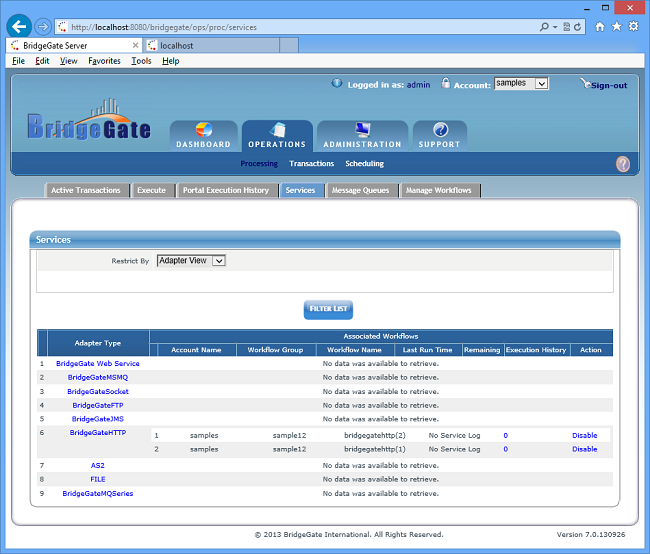
Task: Click the browser favorites star icon
Action: point(616,27)
